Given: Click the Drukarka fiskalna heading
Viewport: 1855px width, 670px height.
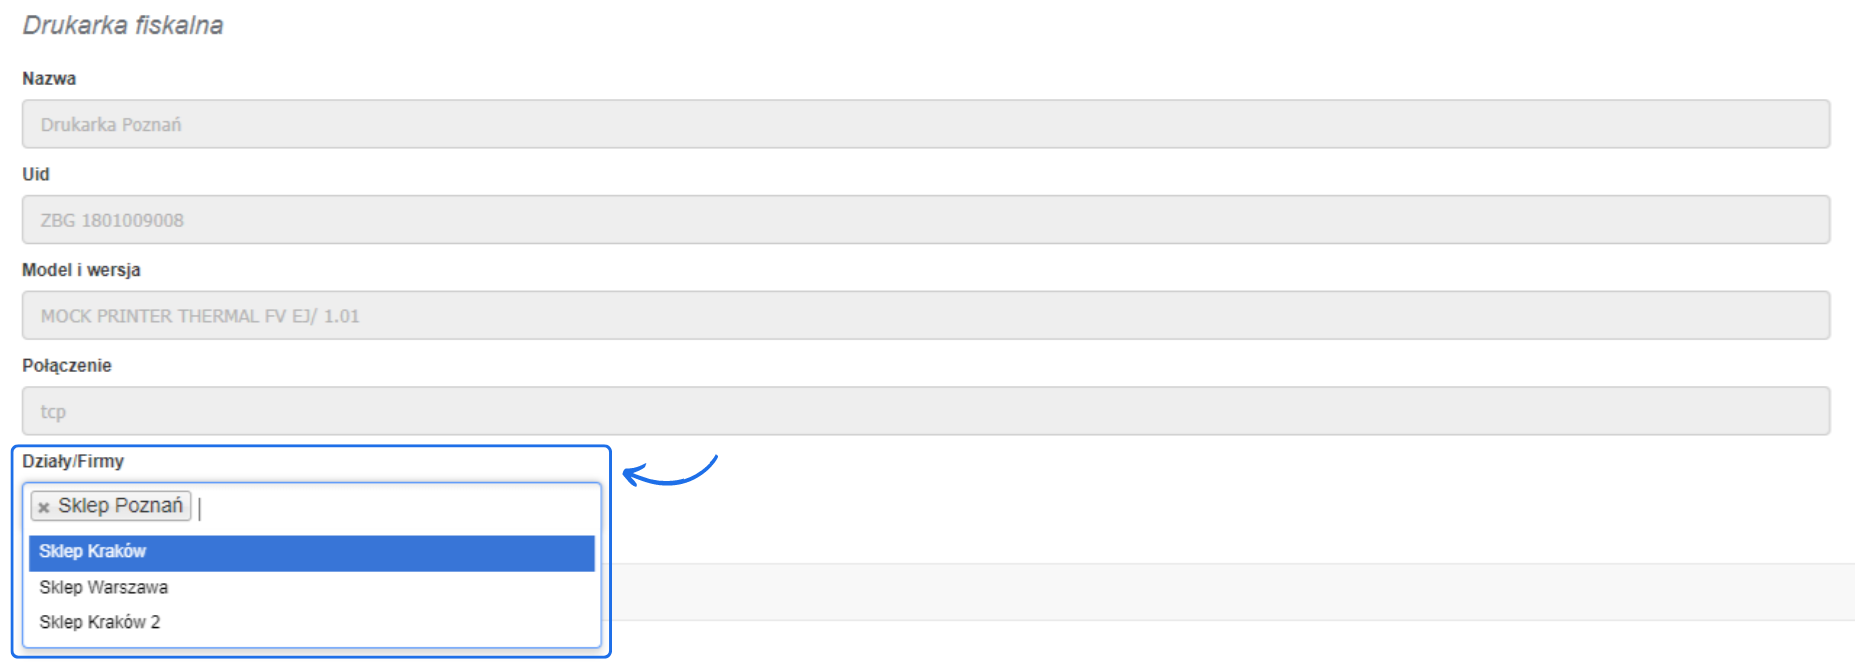Looking at the screenshot, I should pos(123,25).
